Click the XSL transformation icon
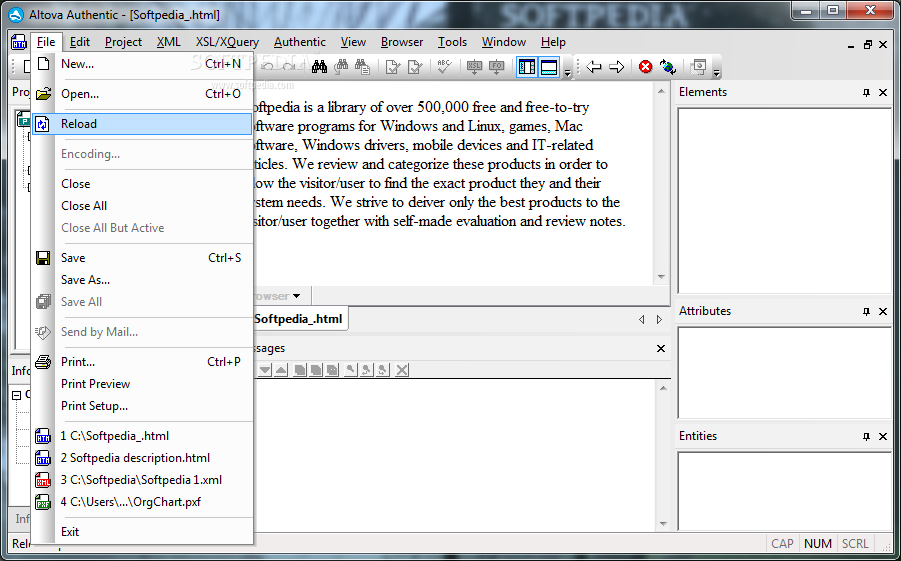The width and height of the screenshot is (901, 561). (x=475, y=67)
